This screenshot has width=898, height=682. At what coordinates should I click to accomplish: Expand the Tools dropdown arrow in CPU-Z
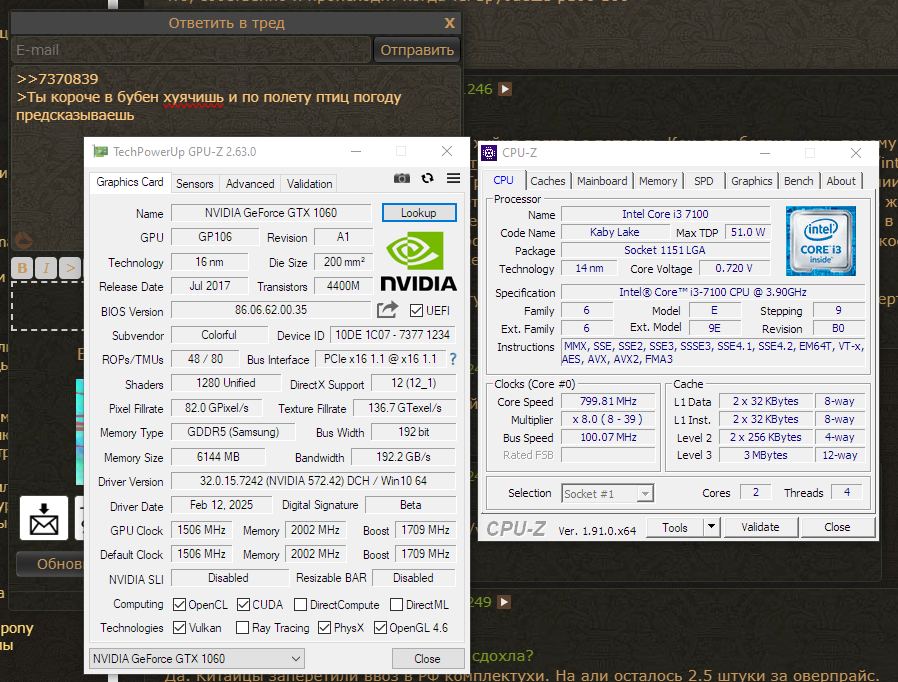tap(711, 527)
